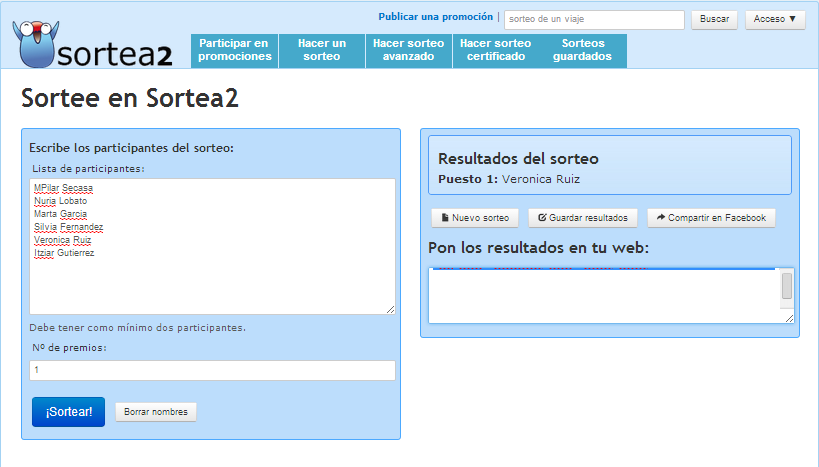Click Borrar nombres button
Viewport: 819px width, 467px height.
click(156, 412)
